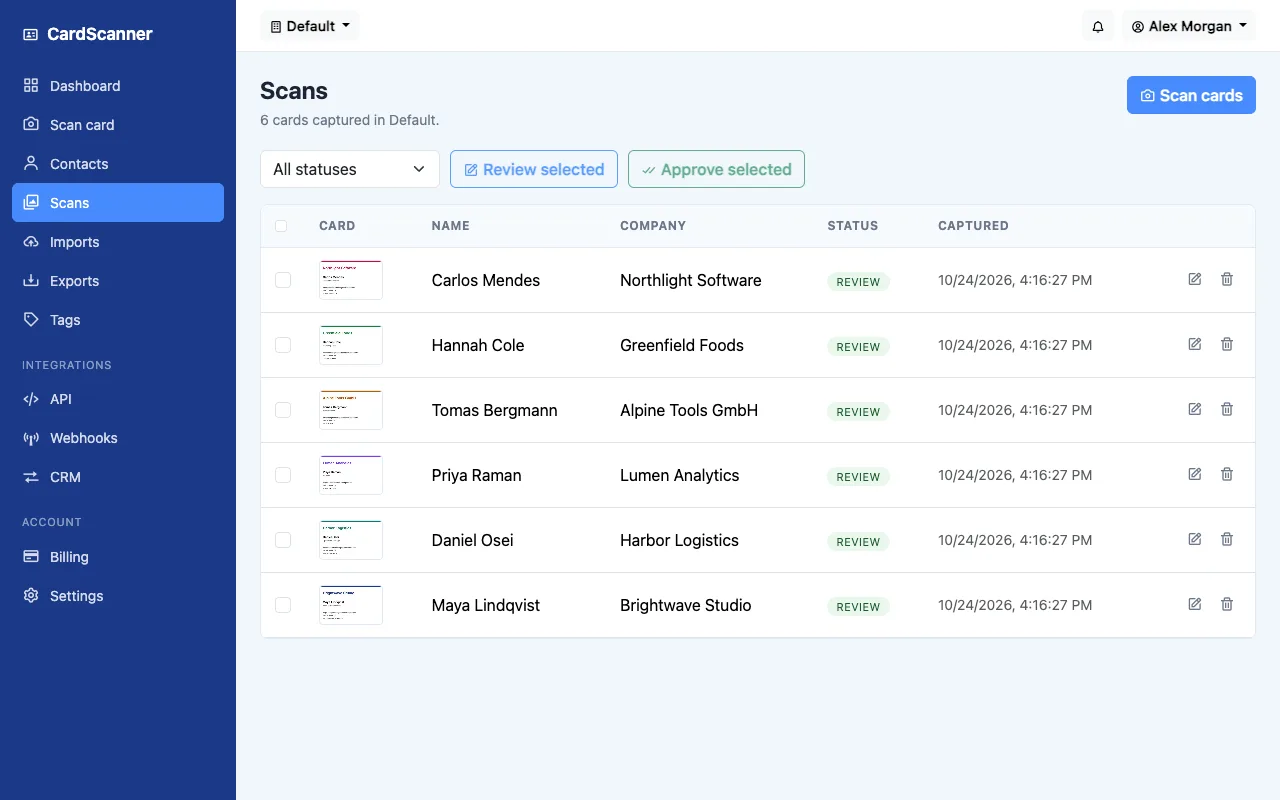The height and width of the screenshot is (800, 1280).
Task: Click the Scan cards button
Action: (x=1191, y=95)
